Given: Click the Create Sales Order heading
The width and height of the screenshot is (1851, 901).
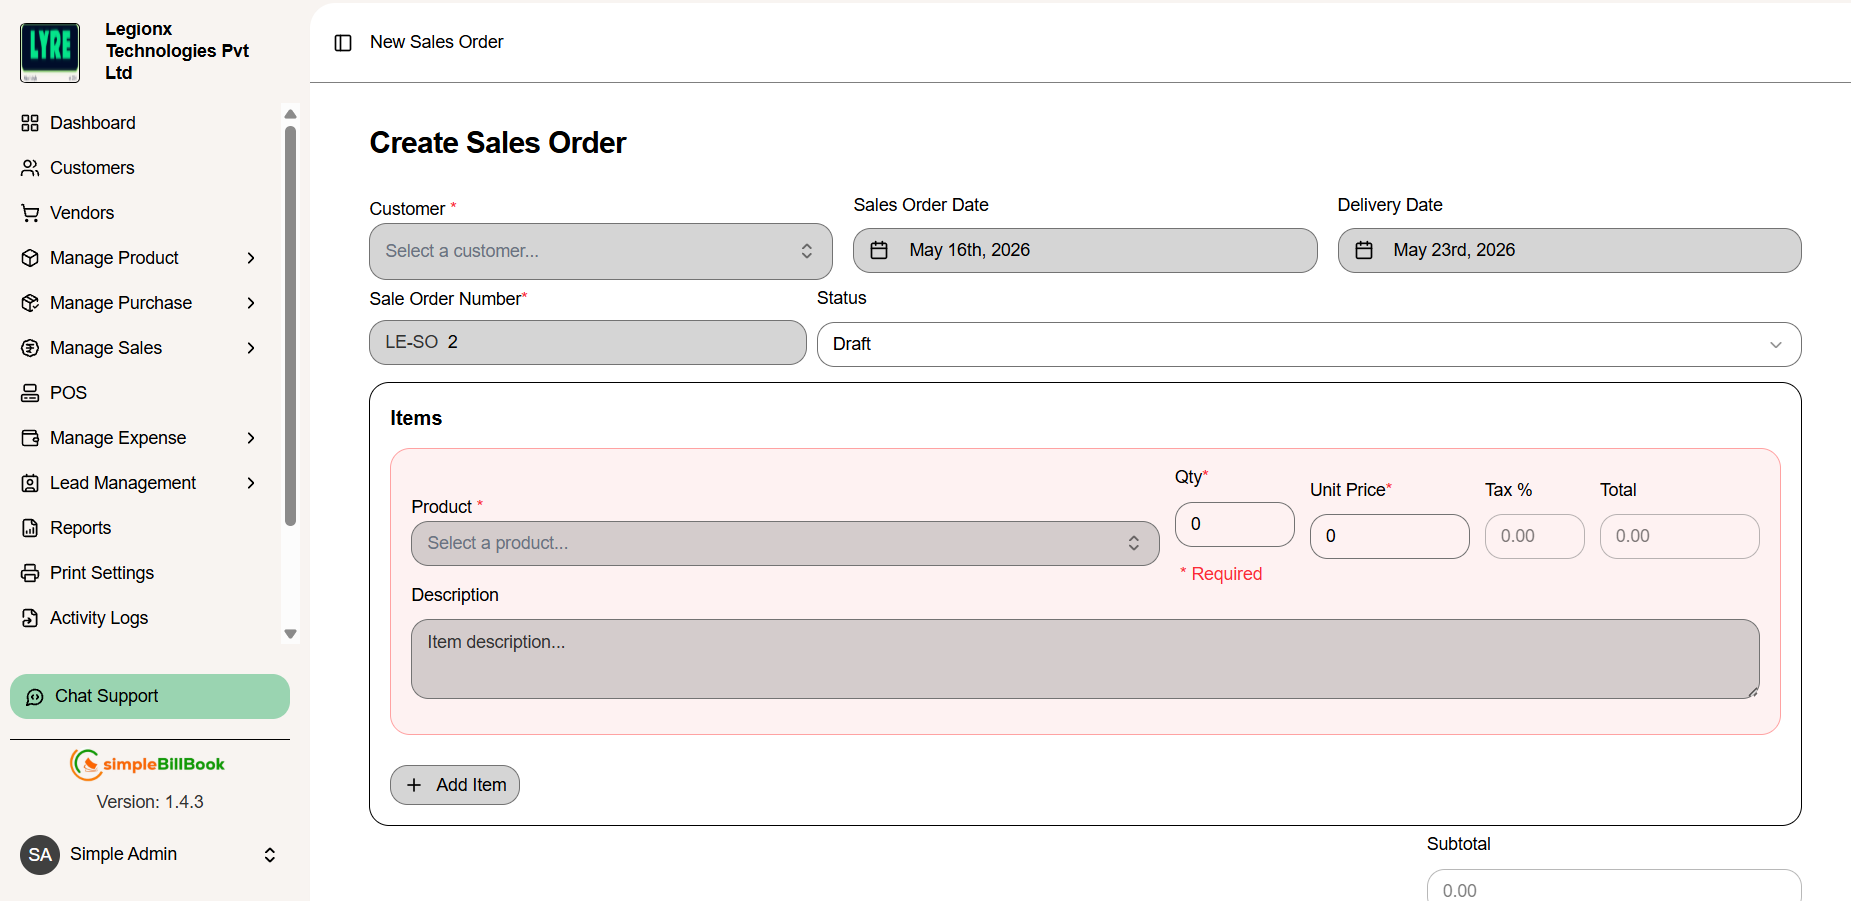Looking at the screenshot, I should pos(498,143).
